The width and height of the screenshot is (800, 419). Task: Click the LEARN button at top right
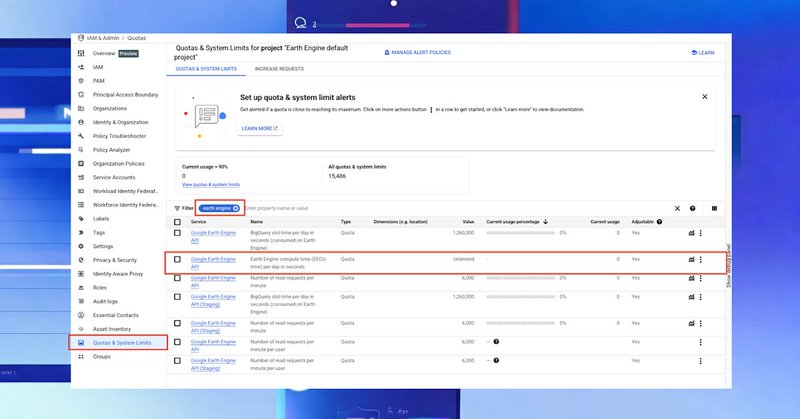(703, 53)
